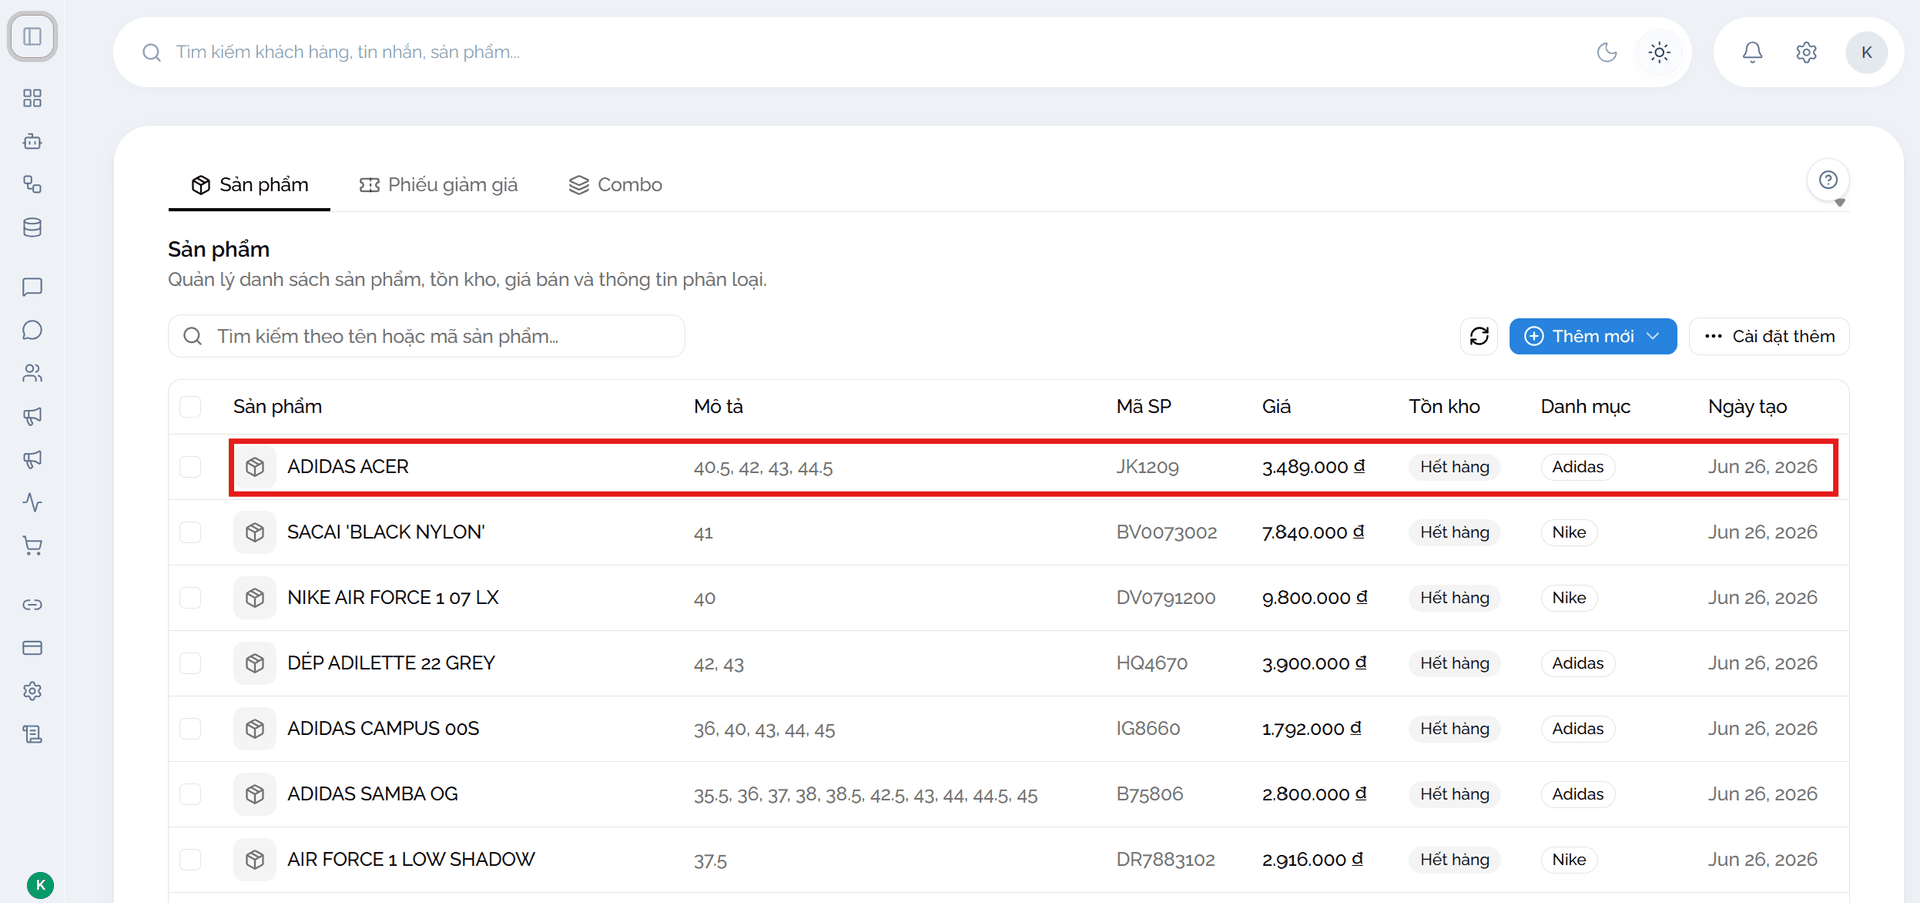Open the bot icon in sidebar

tap(32, 141)
